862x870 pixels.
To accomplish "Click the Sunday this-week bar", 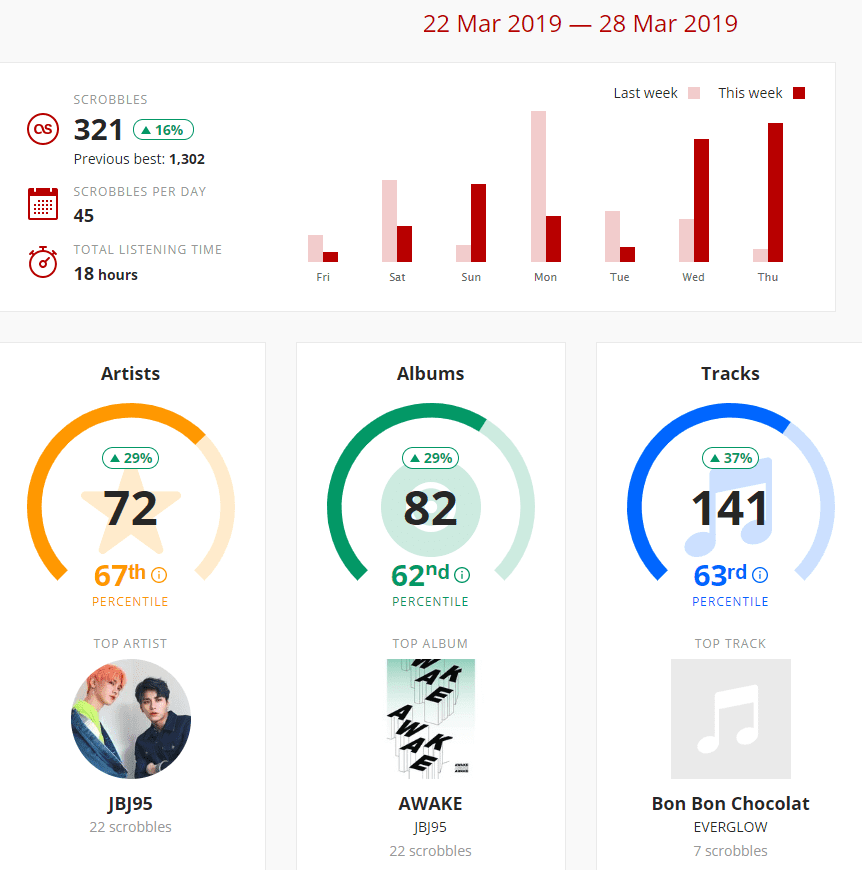I will click(479, 223).
